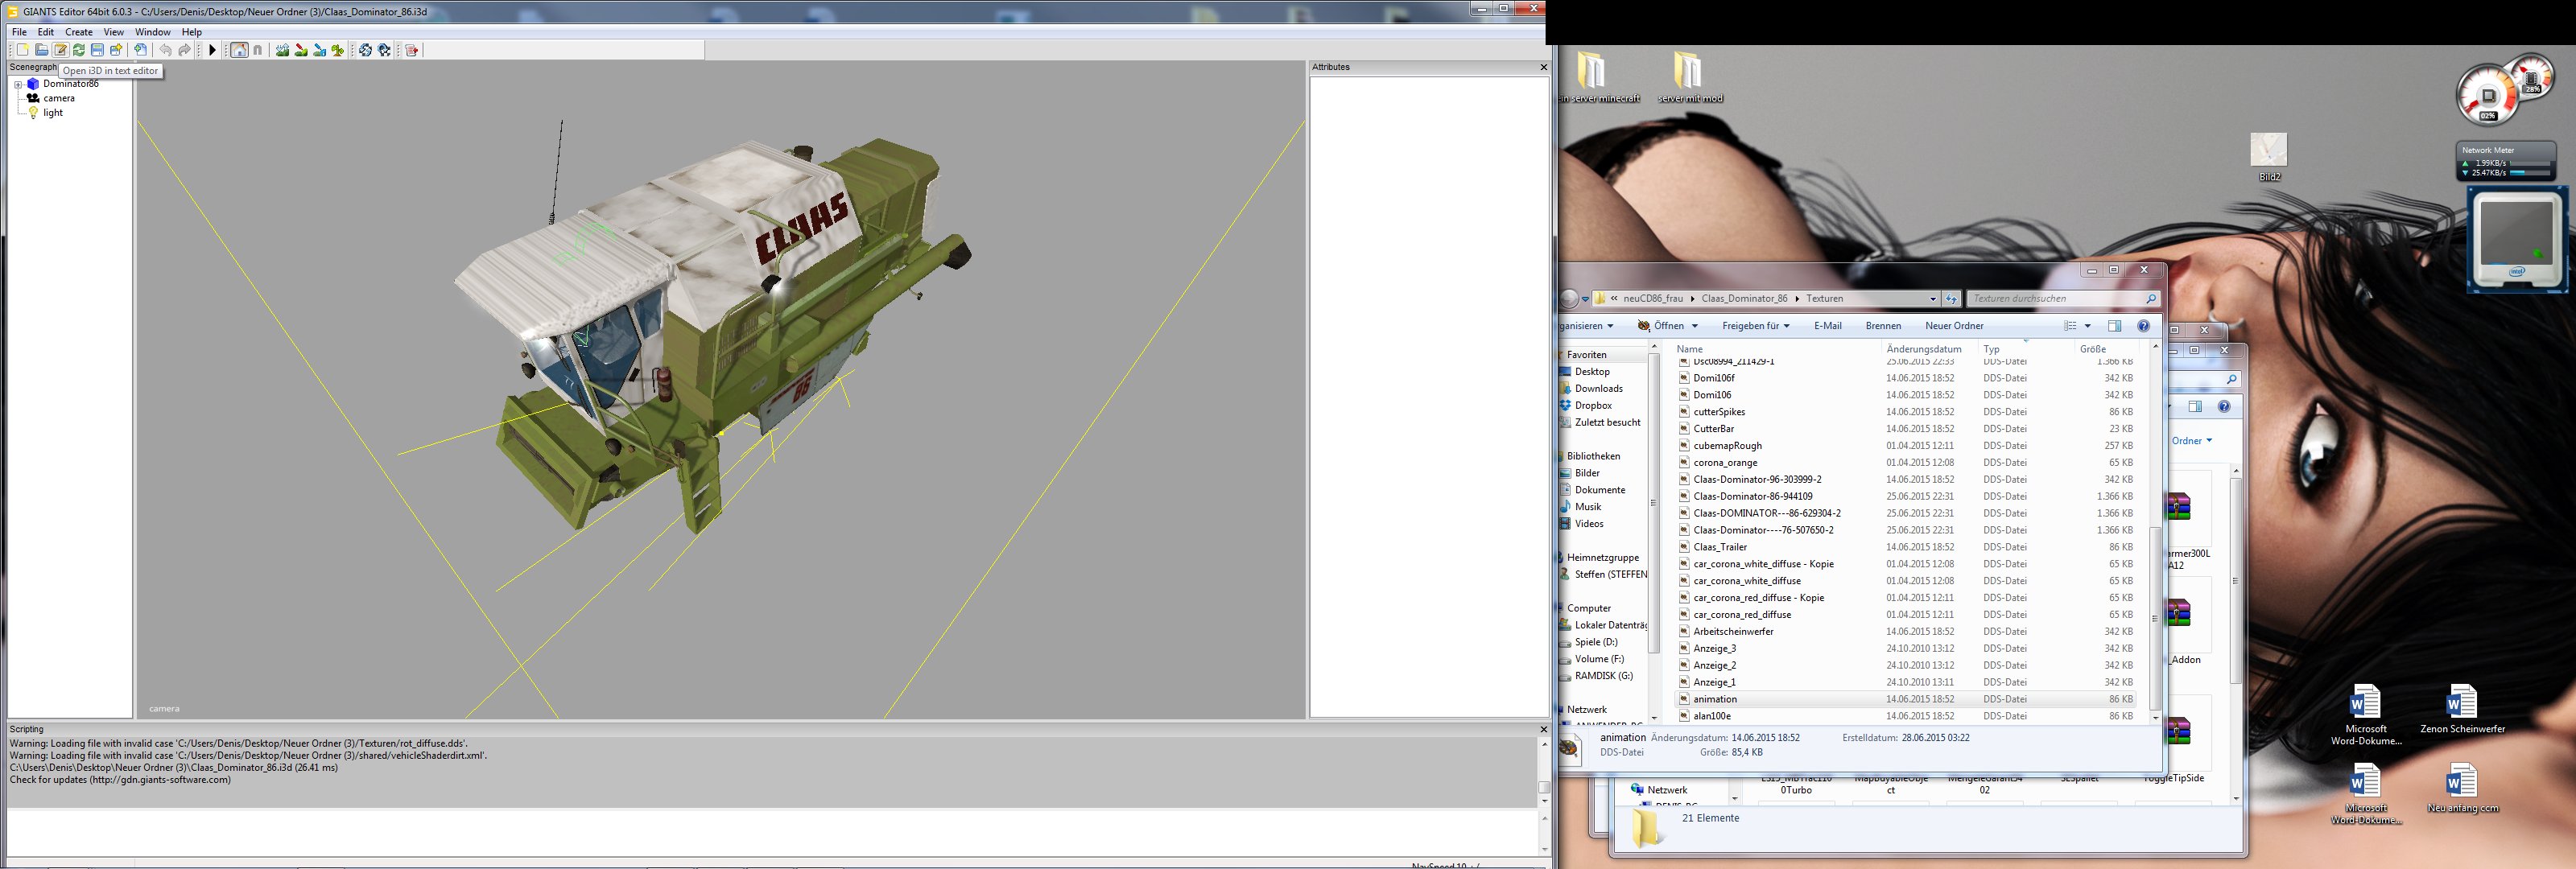The image size is (2576, 869).
Task: Open the address bar history dropdown in Explorer
Action: [1932, 298]
